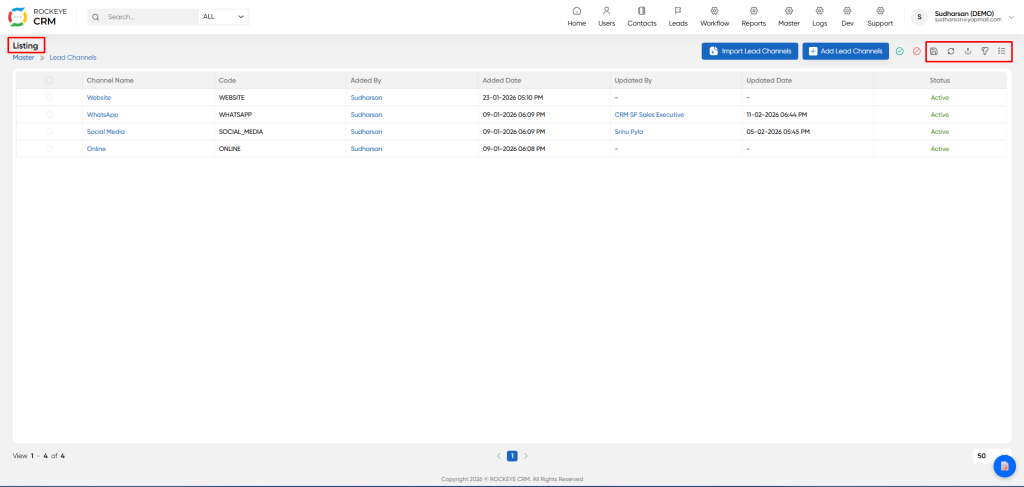Toggle the select-all header checkbox
1024x487 pixels.
click(x=49, y=80)
